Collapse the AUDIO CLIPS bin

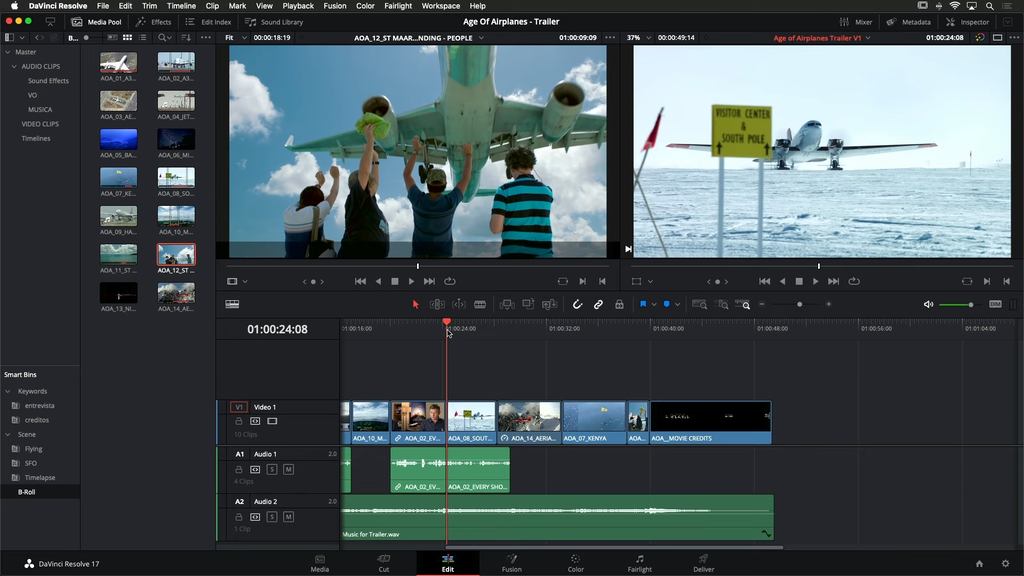14,67
